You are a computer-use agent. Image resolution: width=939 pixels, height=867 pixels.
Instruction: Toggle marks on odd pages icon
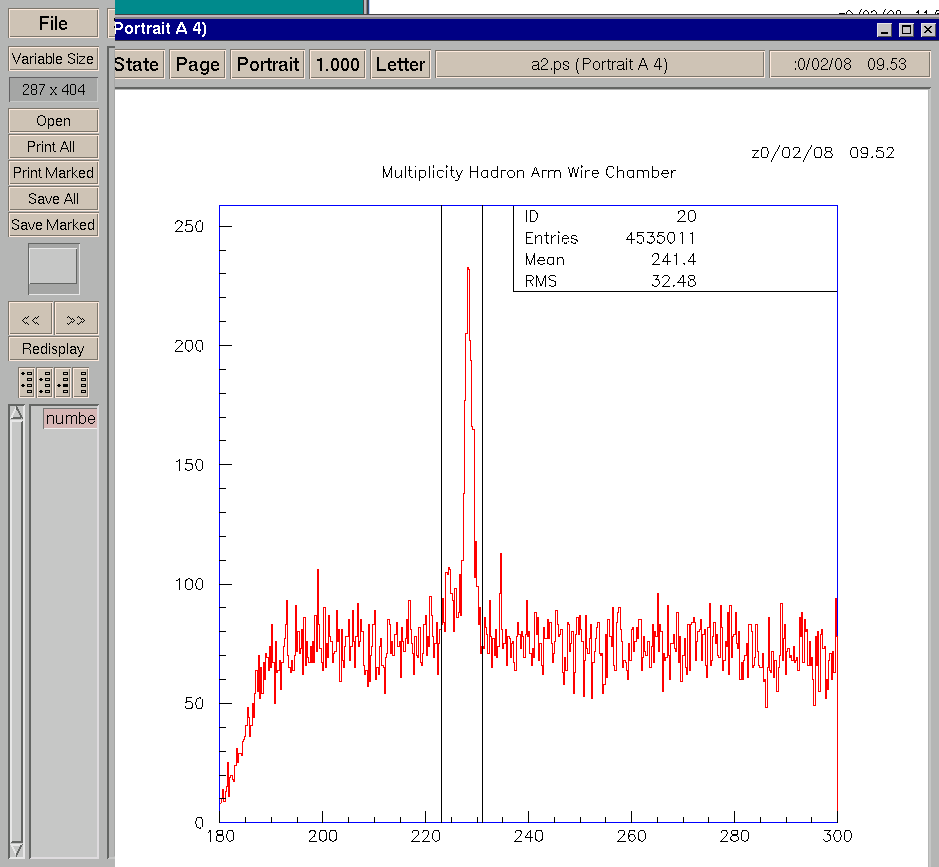[27, 382]
